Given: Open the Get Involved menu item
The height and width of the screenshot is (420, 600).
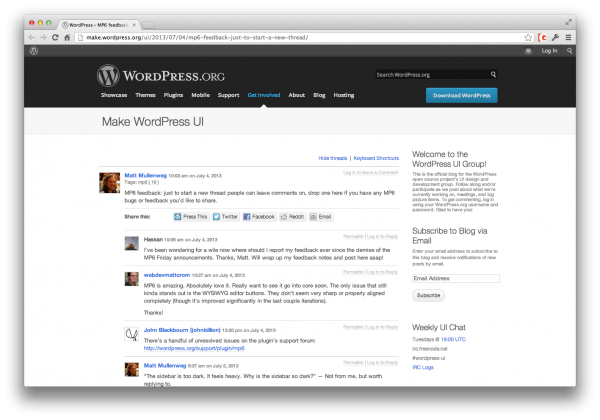Looking at the screenshot, I should pos(264,95).
